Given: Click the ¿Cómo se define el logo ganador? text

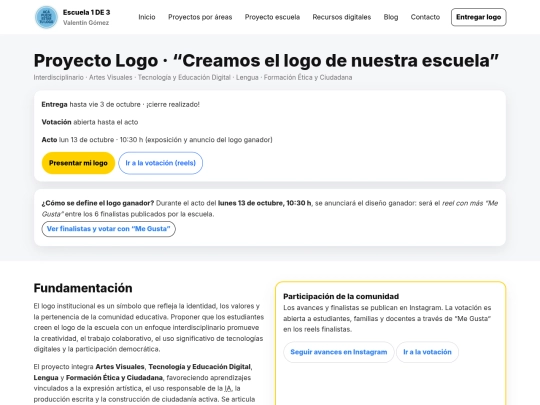Looking at the screenshot, I should (98, 203).
